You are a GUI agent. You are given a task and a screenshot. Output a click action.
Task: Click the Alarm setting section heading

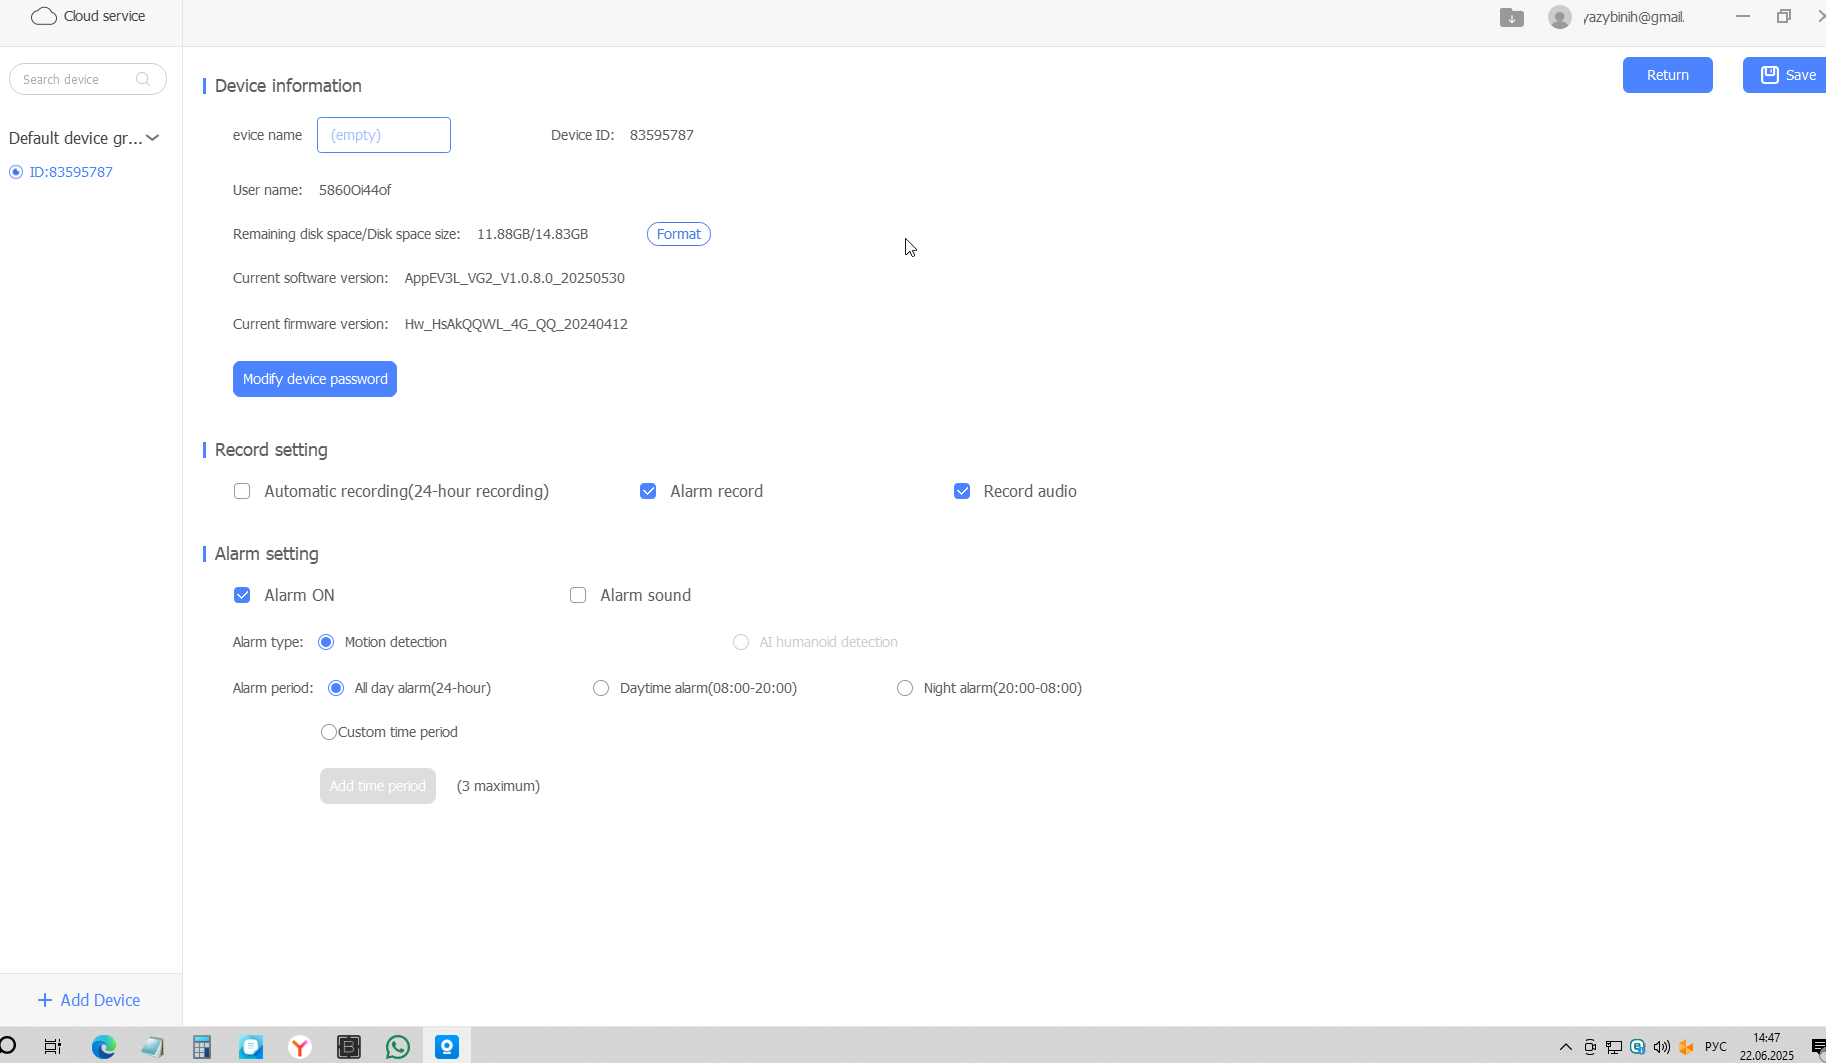267,554
